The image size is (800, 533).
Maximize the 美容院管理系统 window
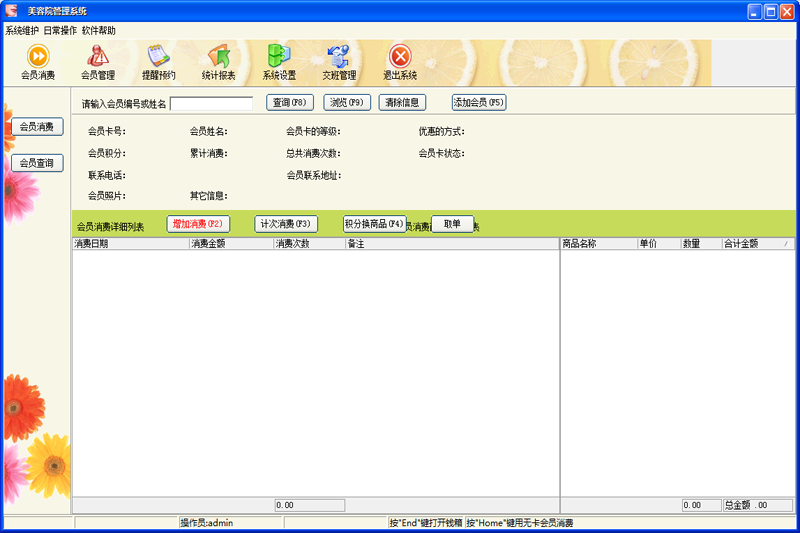[x=771, y=11]
